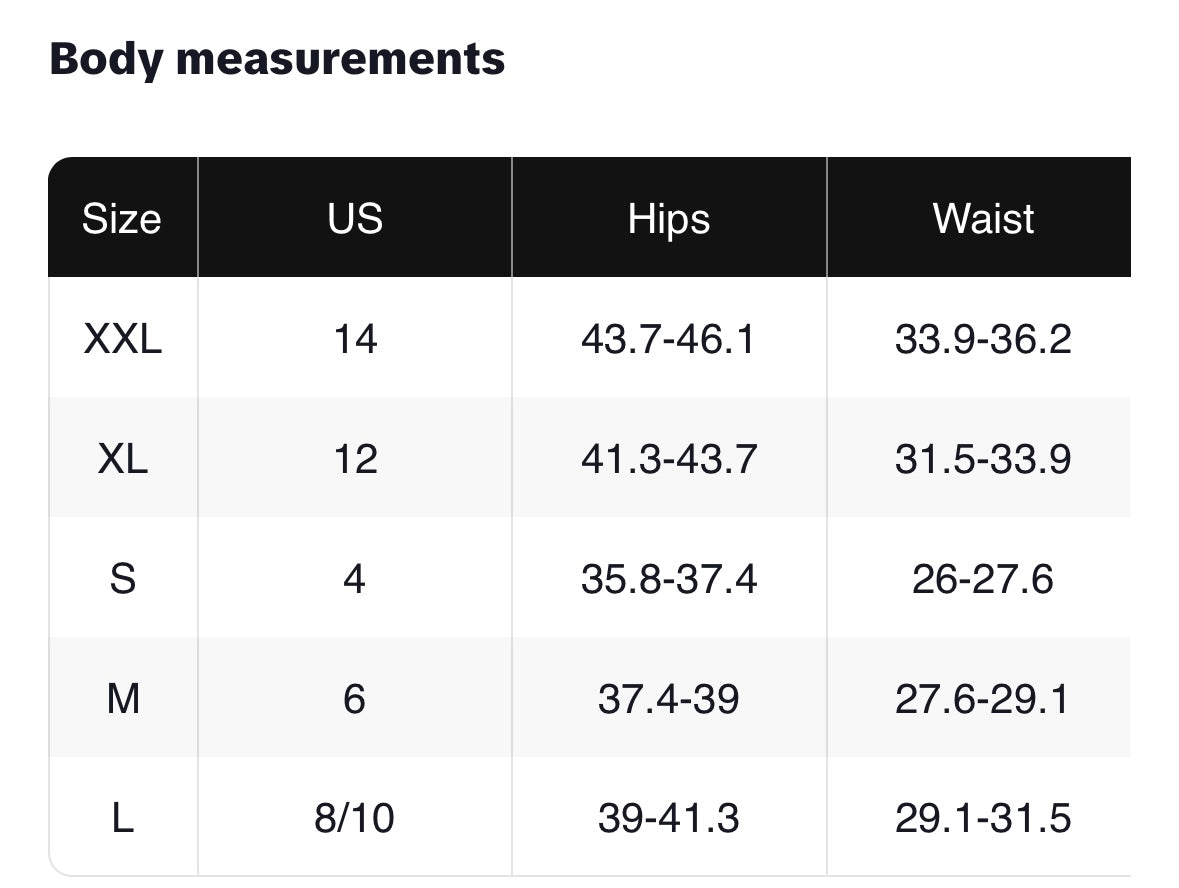Click the Hips column header

point(669,218)
